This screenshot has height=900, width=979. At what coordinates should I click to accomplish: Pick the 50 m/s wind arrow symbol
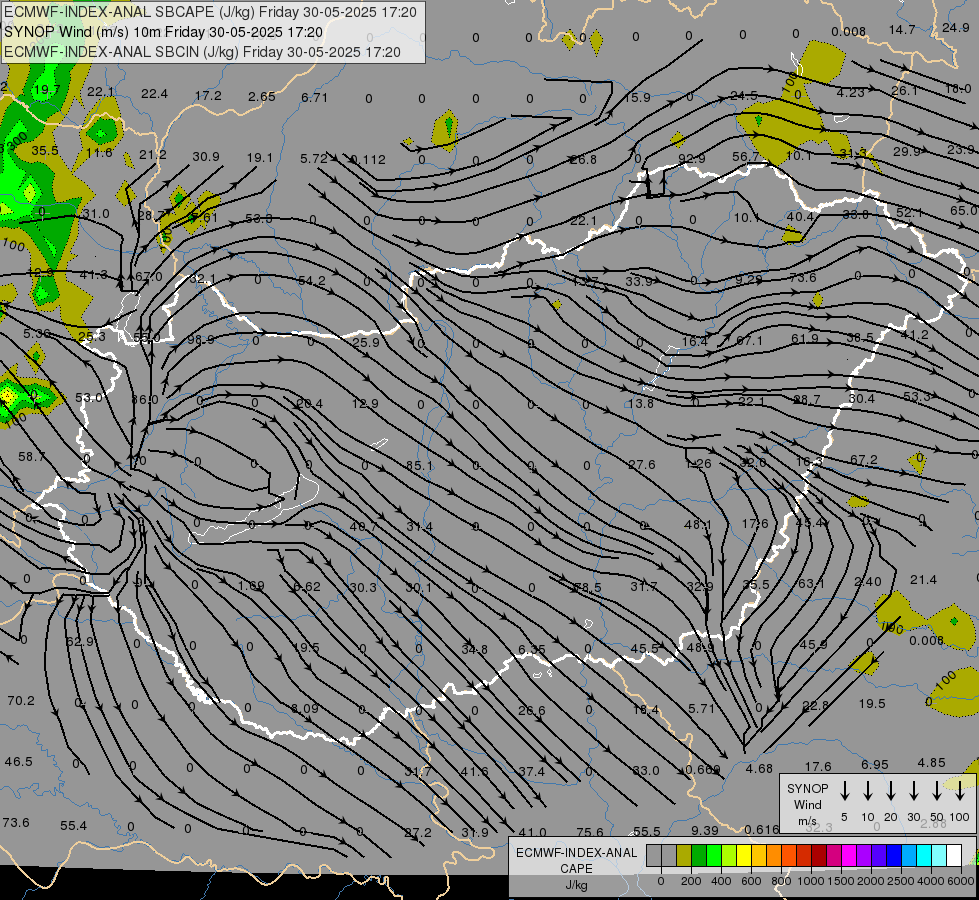tap(937, 791)
